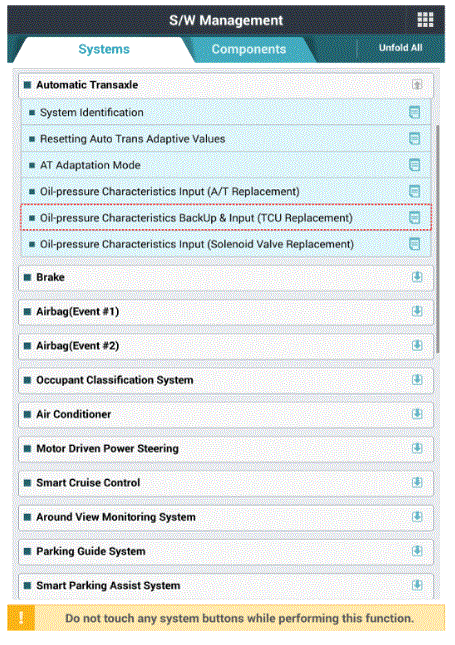Open document icon for Solenoid Valve Replacement
Viewport: 455px width, 645px height.
pyautogui.click(x=415, y=244)
